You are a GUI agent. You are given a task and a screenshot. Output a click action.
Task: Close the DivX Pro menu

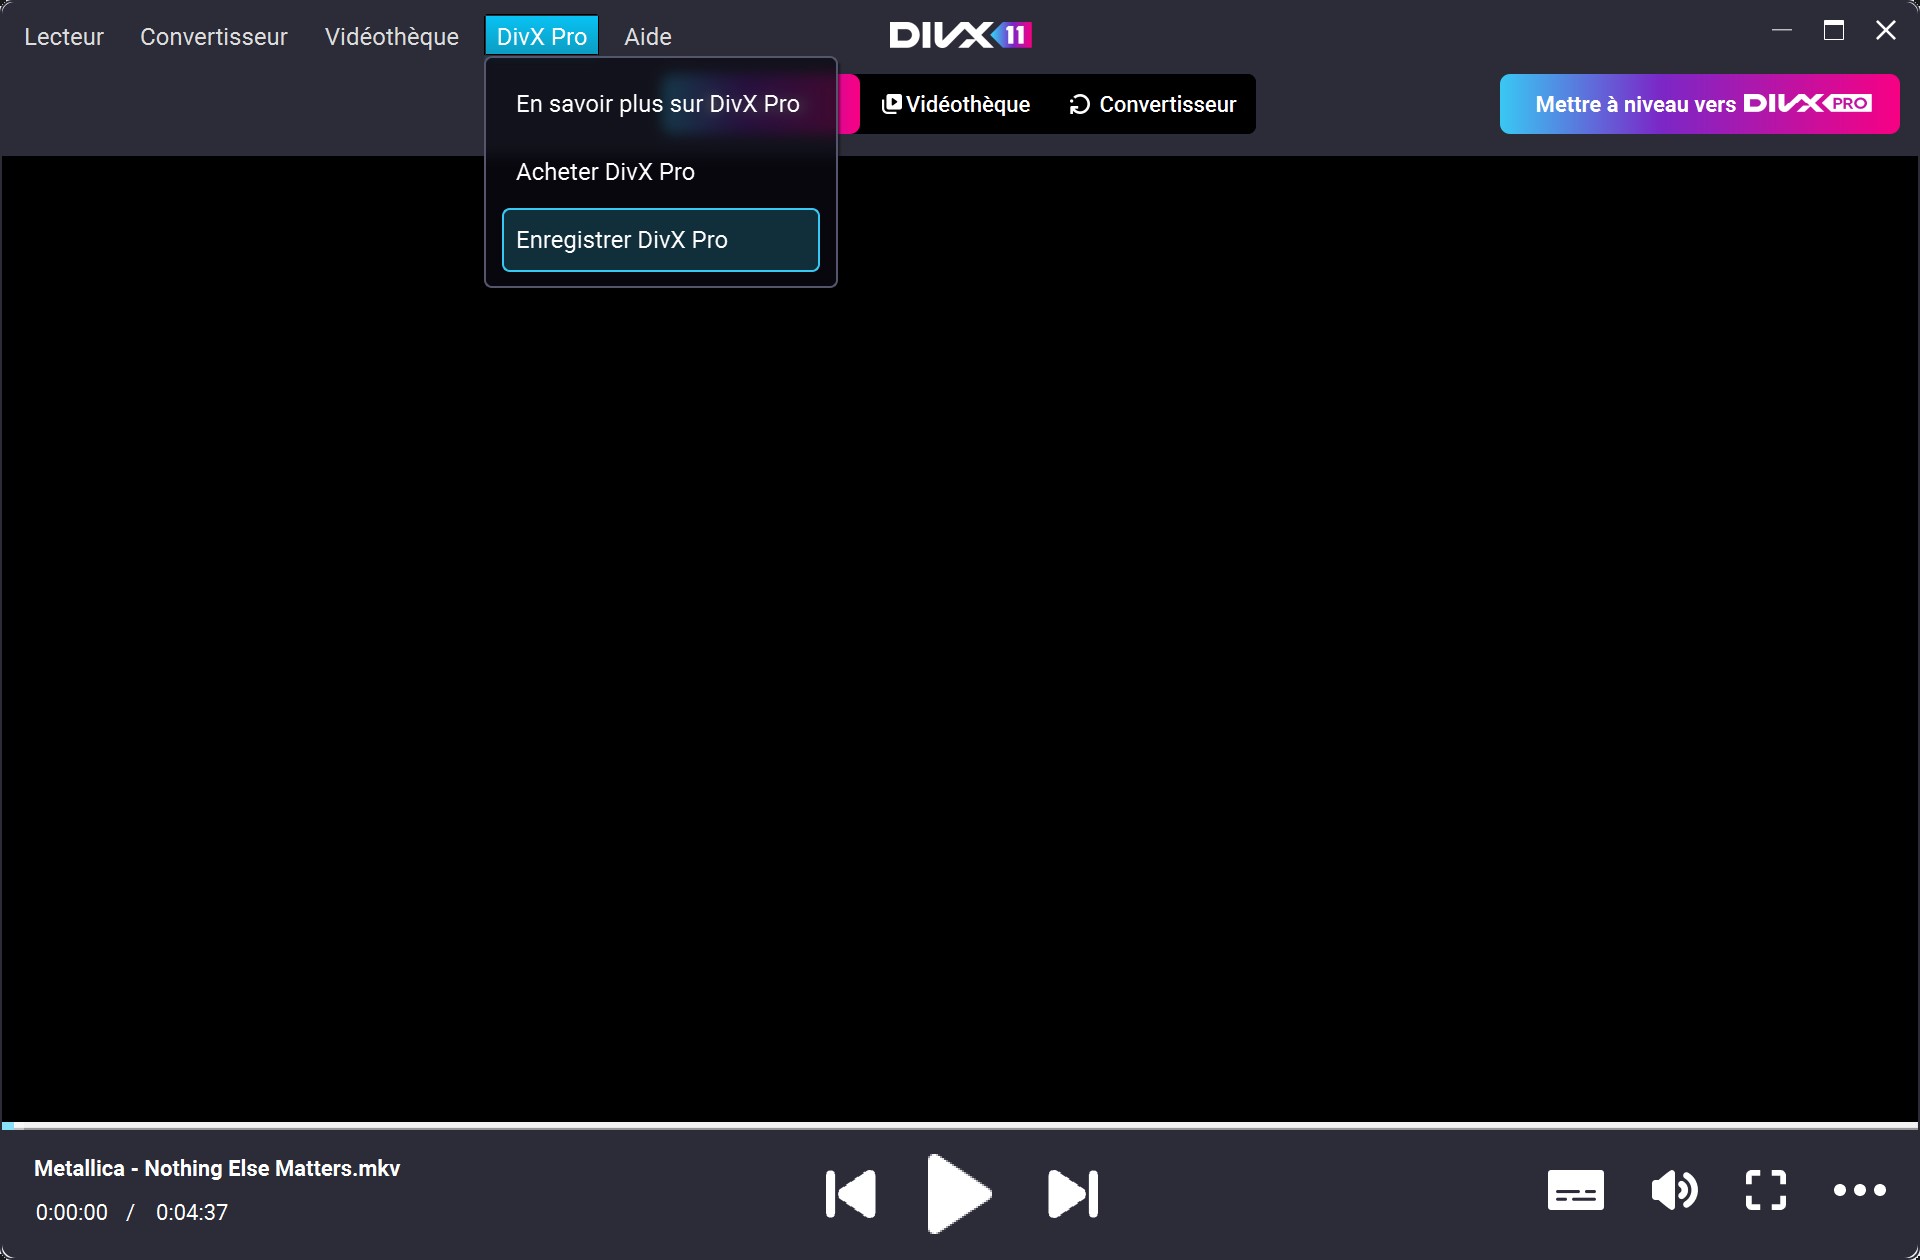click(x=542, y=37)
